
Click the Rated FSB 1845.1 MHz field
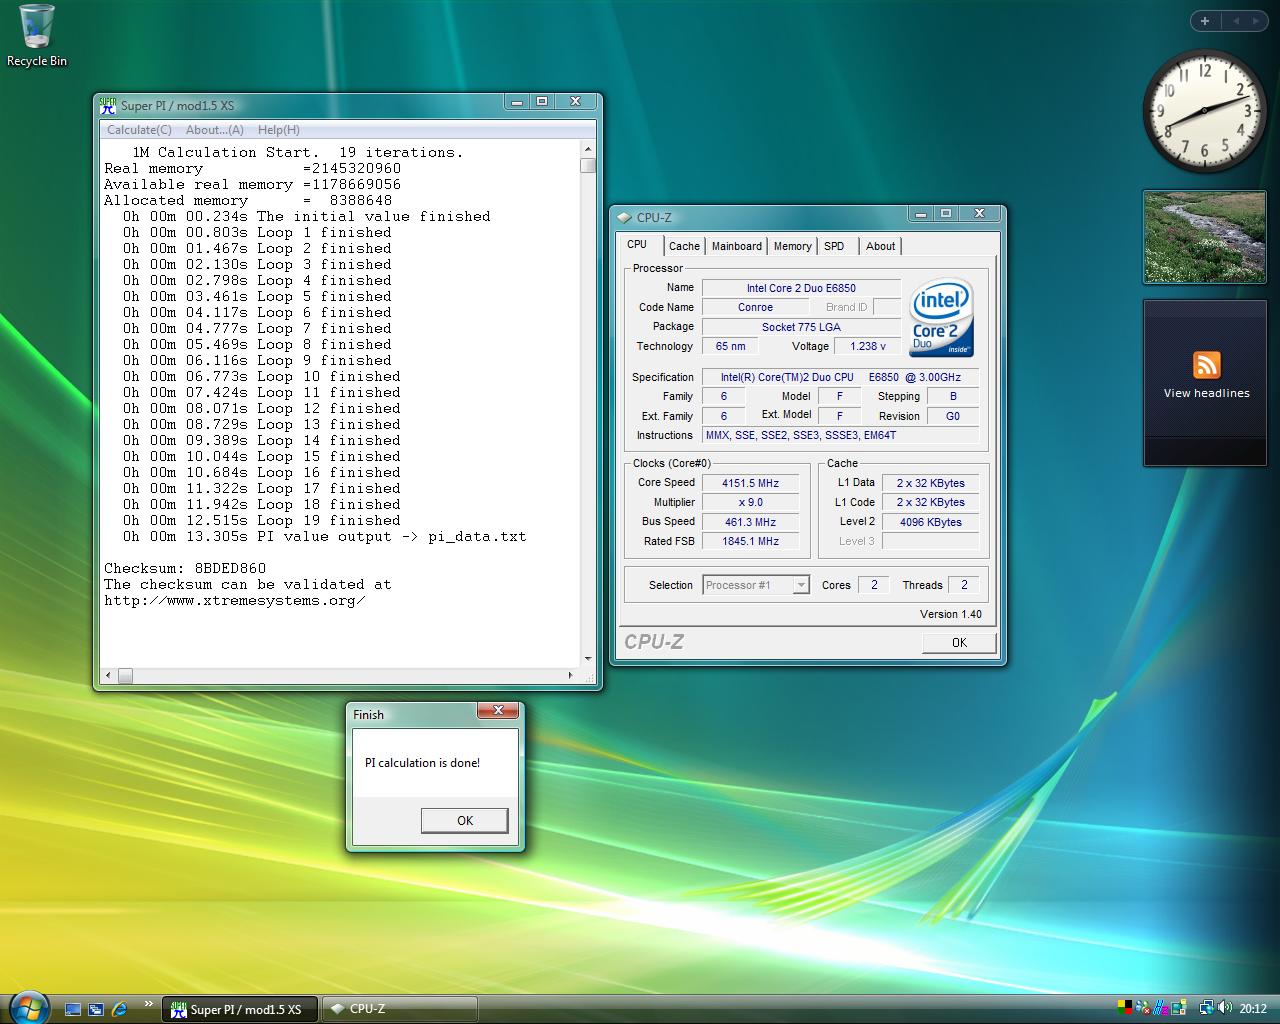[750, 541]
